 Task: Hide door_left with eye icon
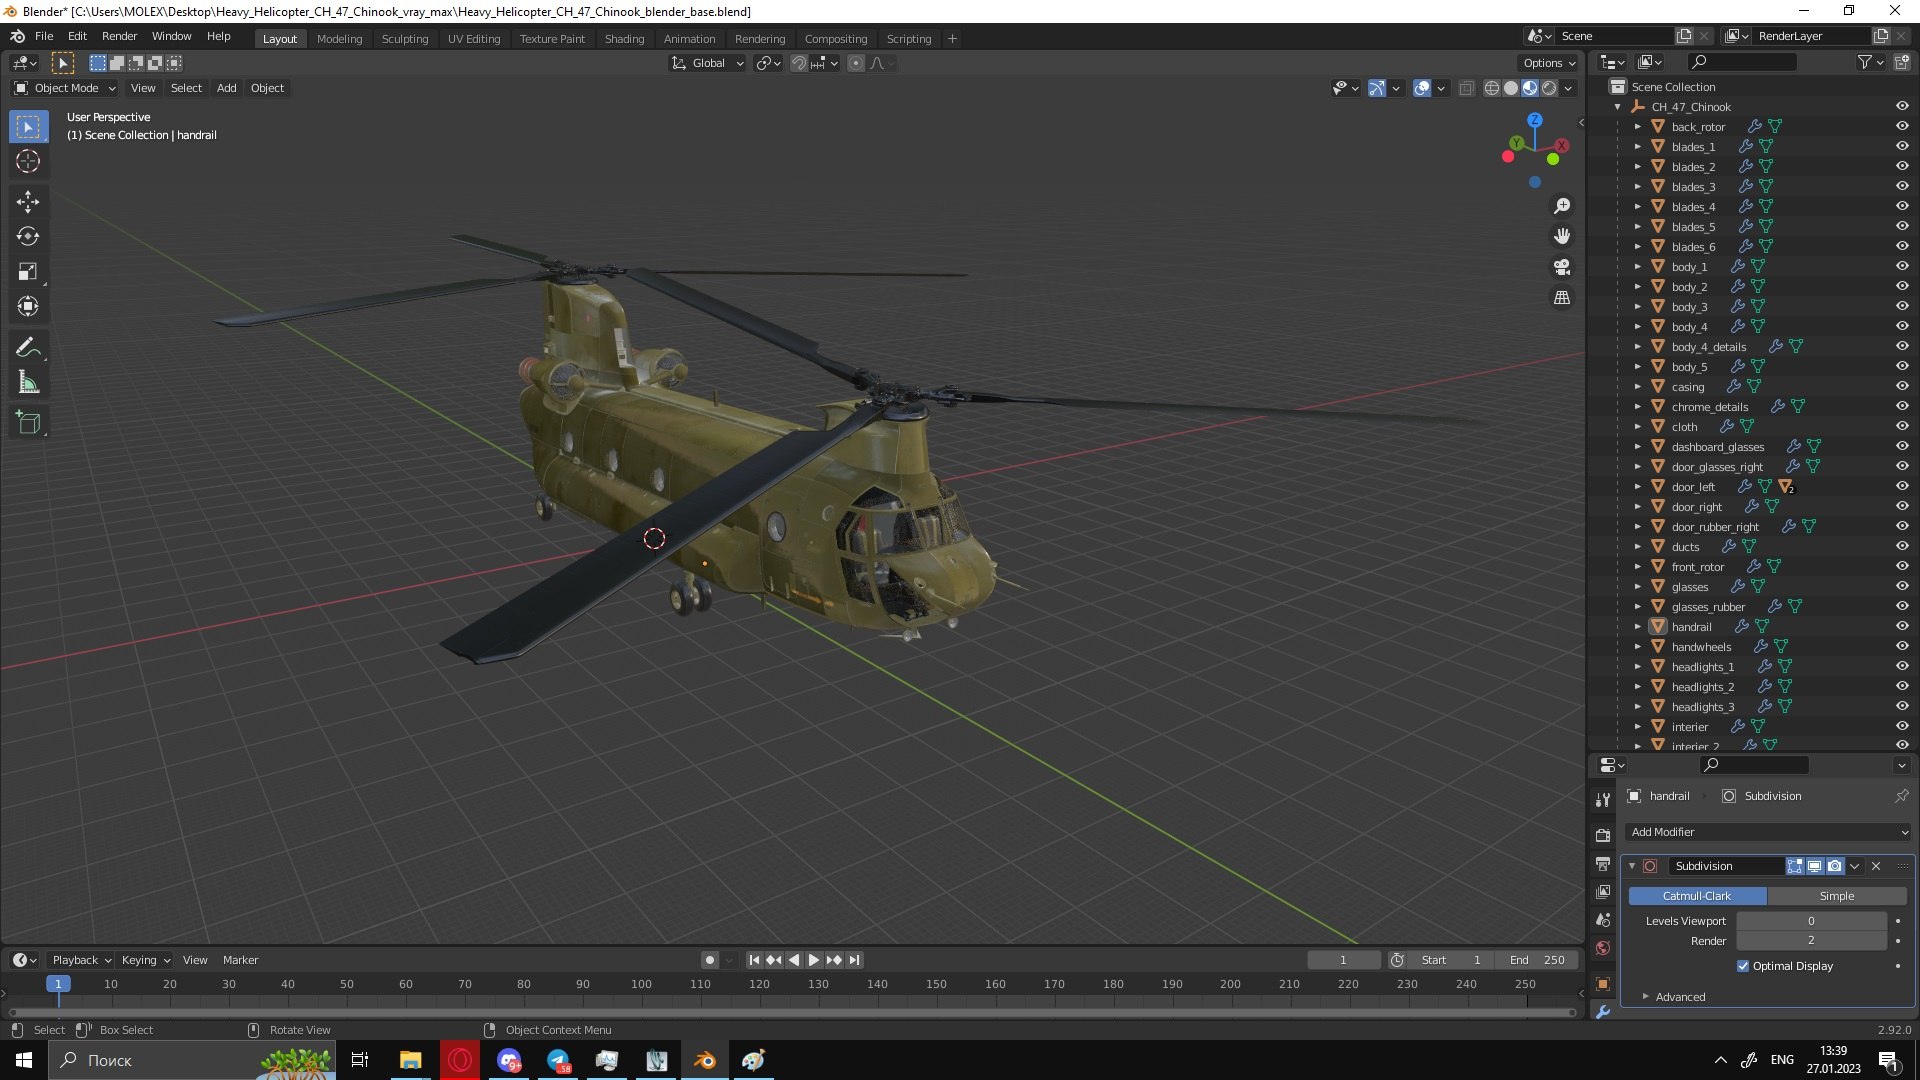click(x=1902, y=487)
